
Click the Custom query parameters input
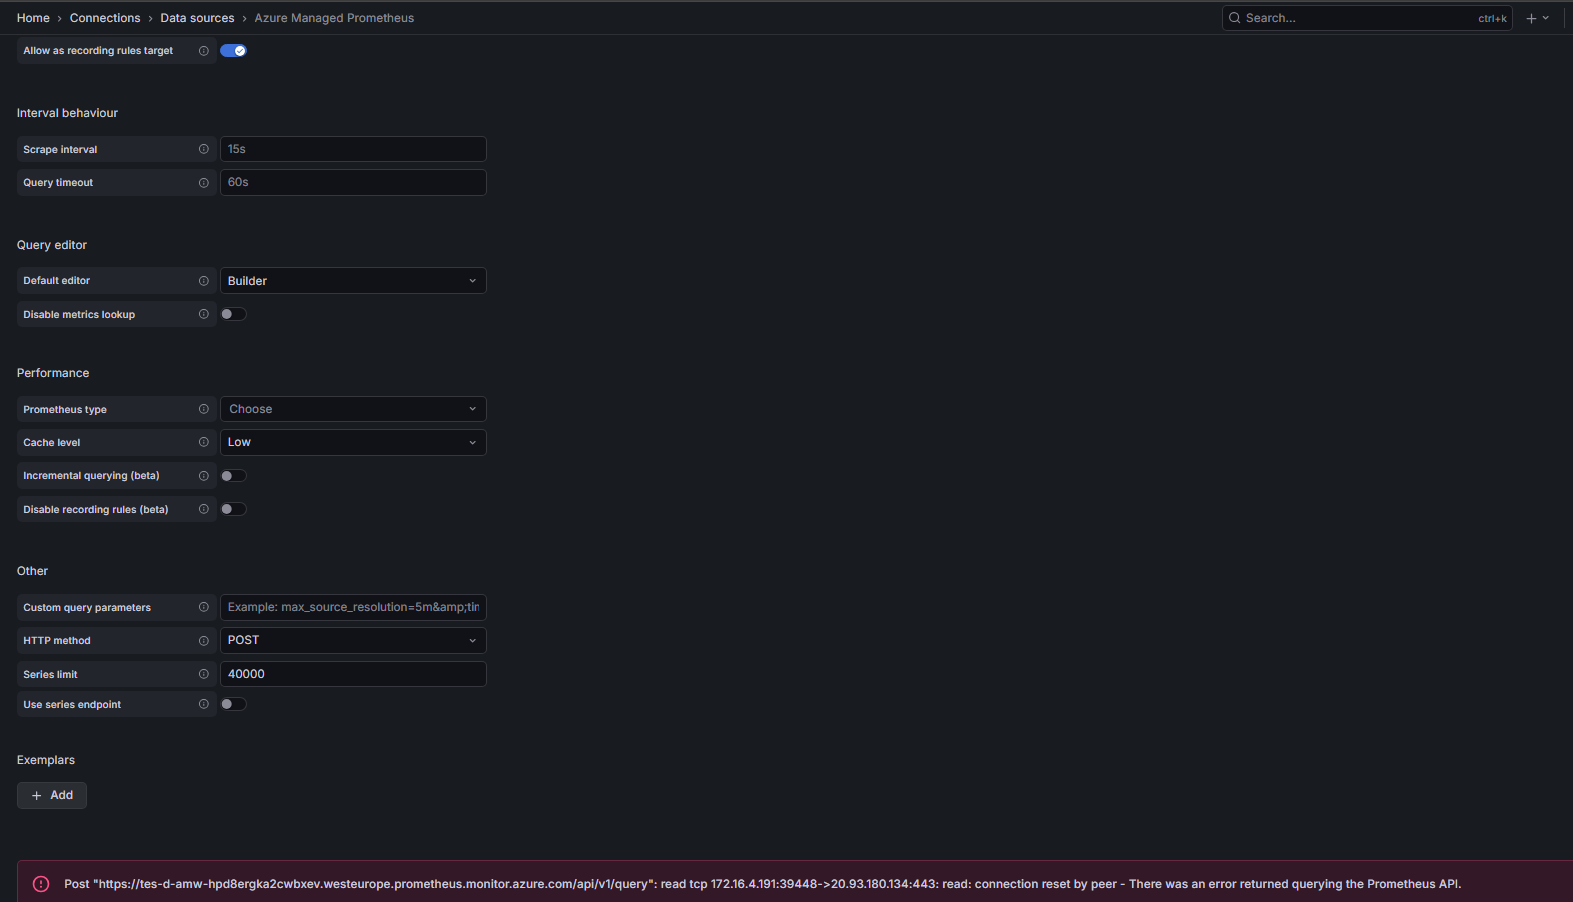(x=353, y=607)
